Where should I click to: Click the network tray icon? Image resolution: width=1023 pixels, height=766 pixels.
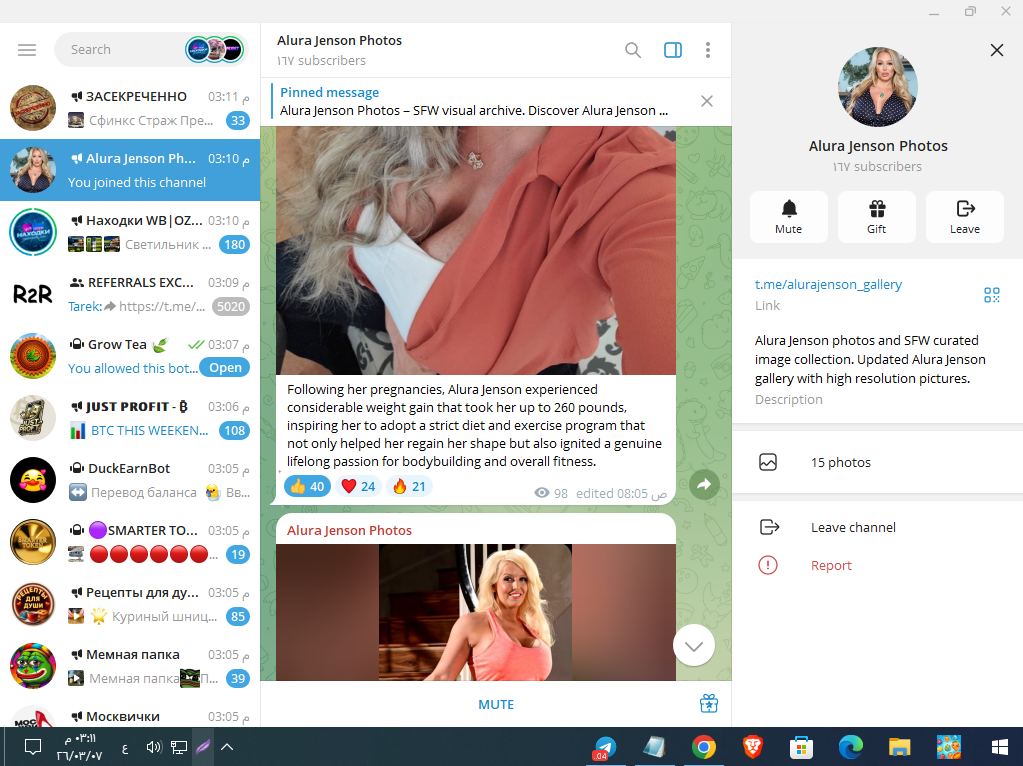pyautogui.click(x=179, y=747)
